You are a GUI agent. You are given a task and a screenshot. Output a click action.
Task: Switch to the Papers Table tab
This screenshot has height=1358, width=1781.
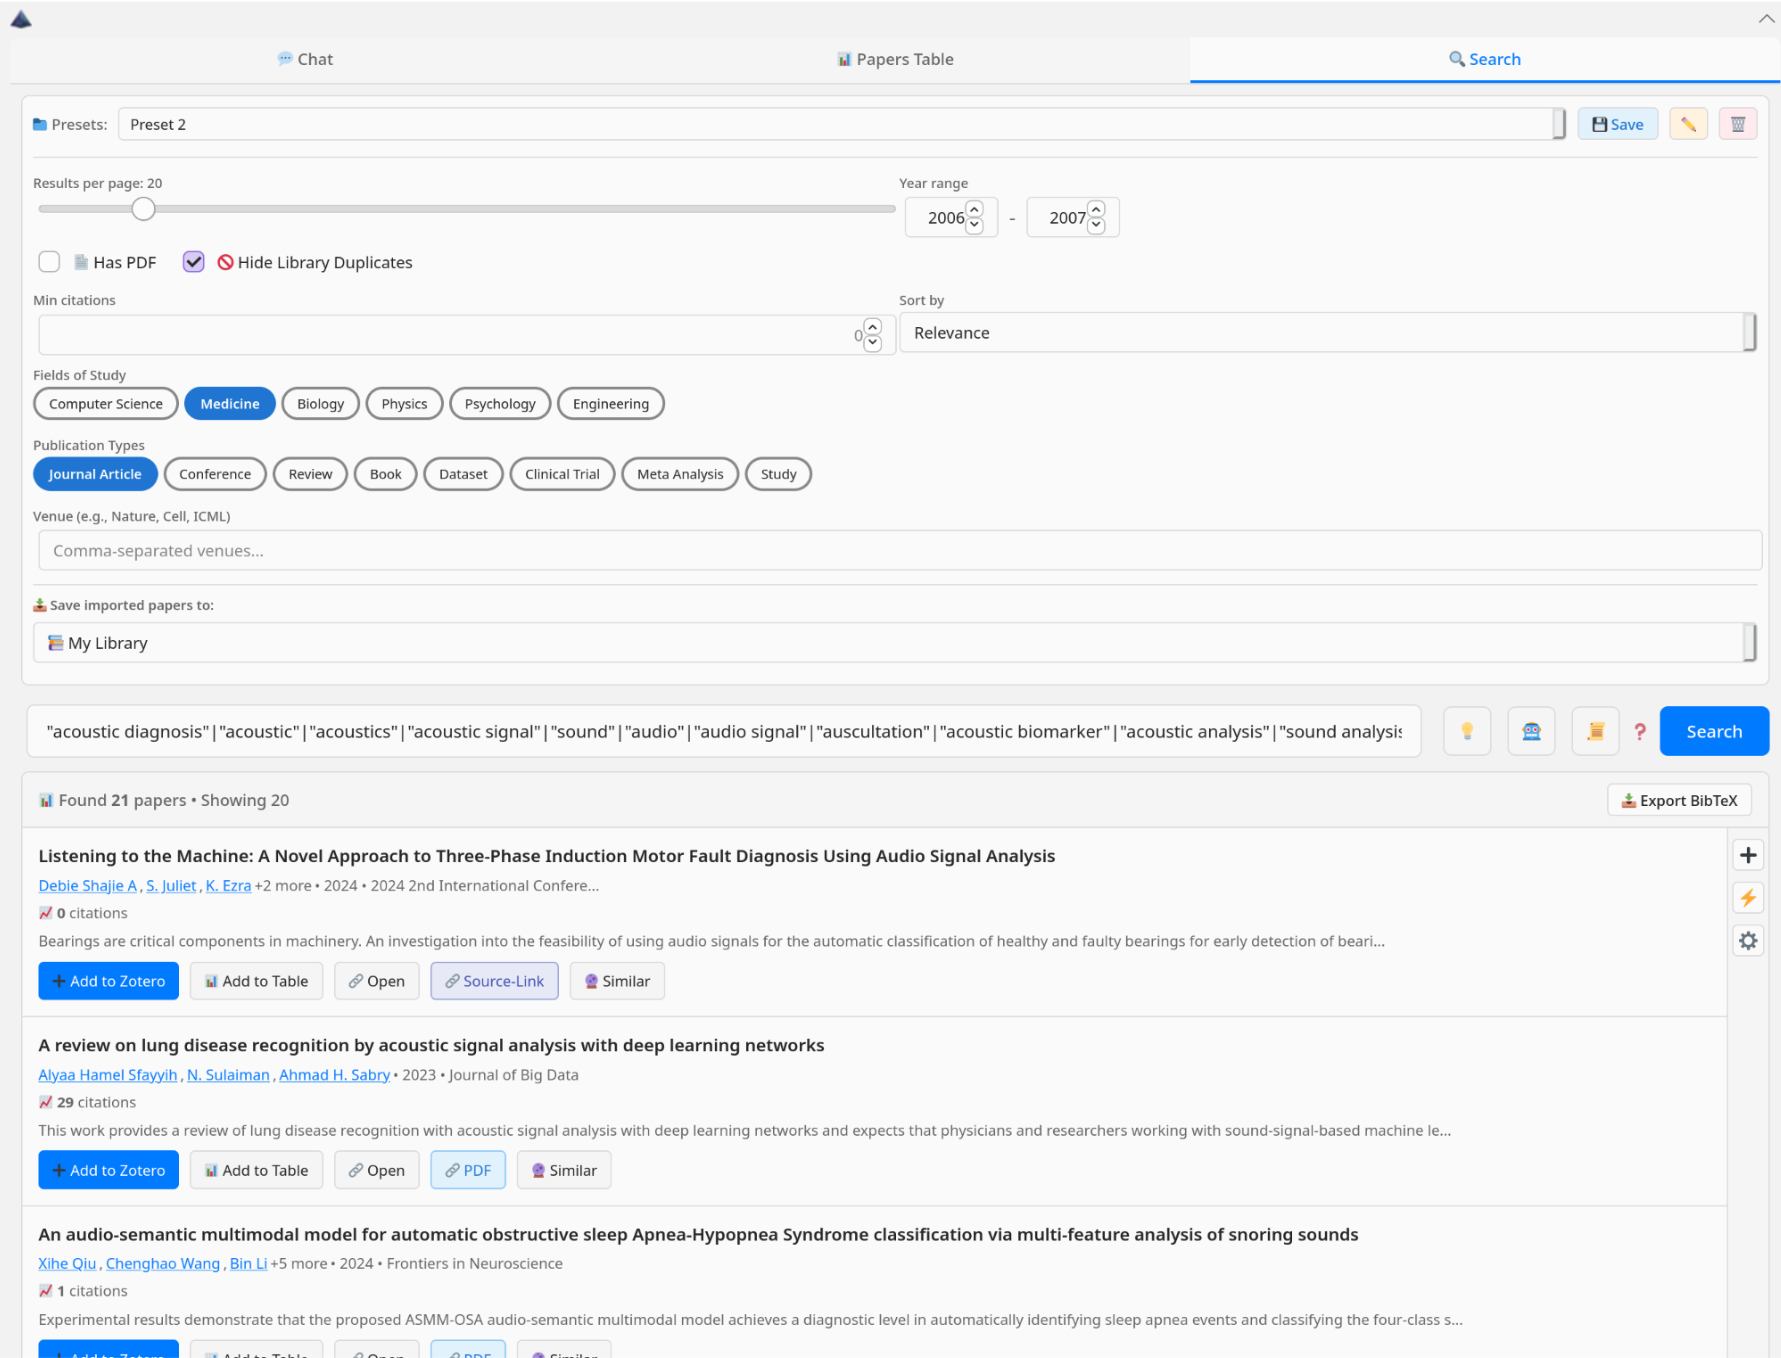[x=895, y=59]
